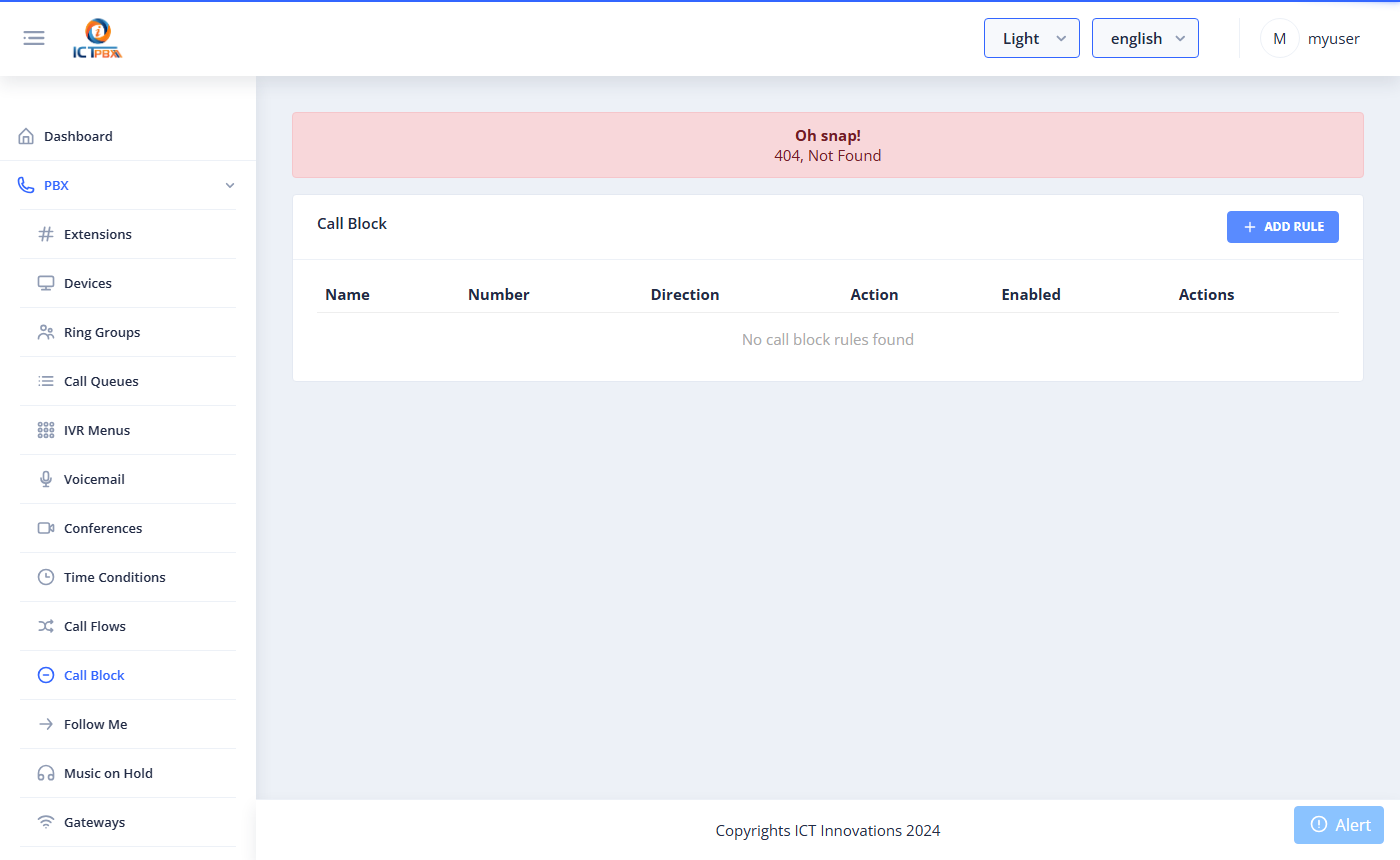Select Call Flows in sidebar

[128, 626]
